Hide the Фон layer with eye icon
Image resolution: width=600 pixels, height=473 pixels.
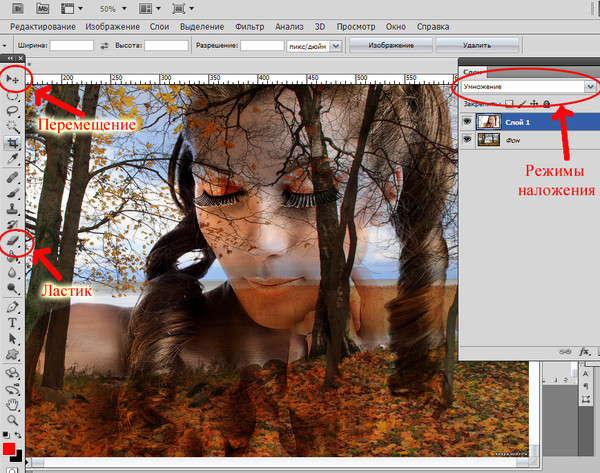pyautogui.click(x=467, y=139)
